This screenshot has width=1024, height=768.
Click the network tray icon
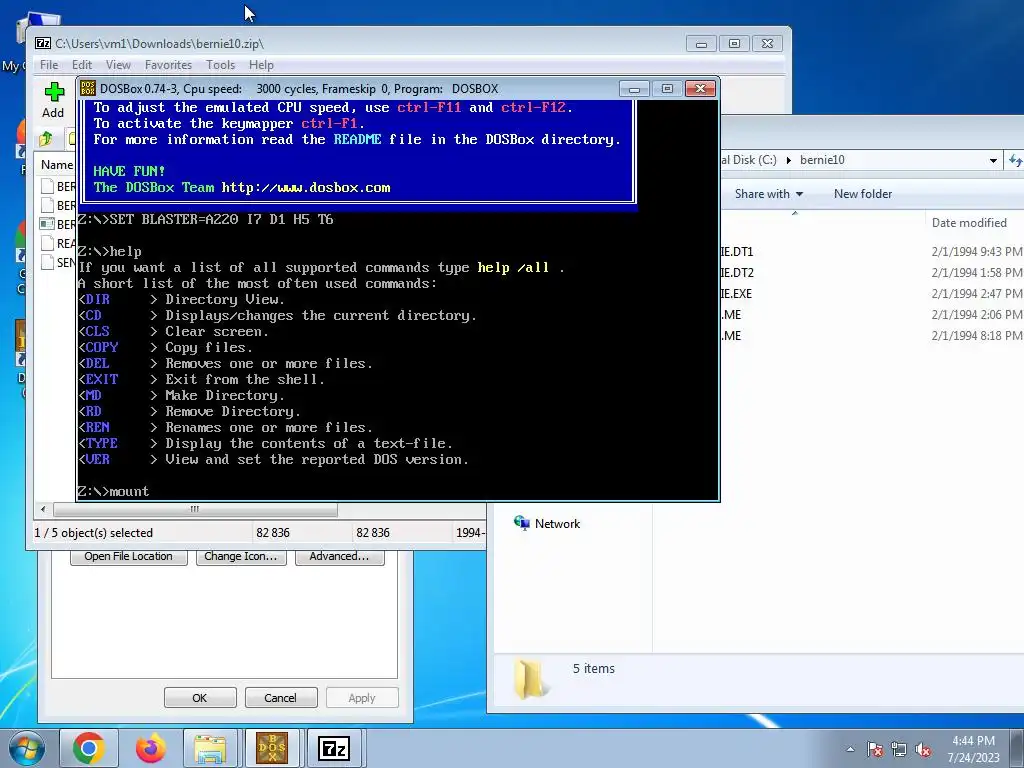(x=899, y=749)
